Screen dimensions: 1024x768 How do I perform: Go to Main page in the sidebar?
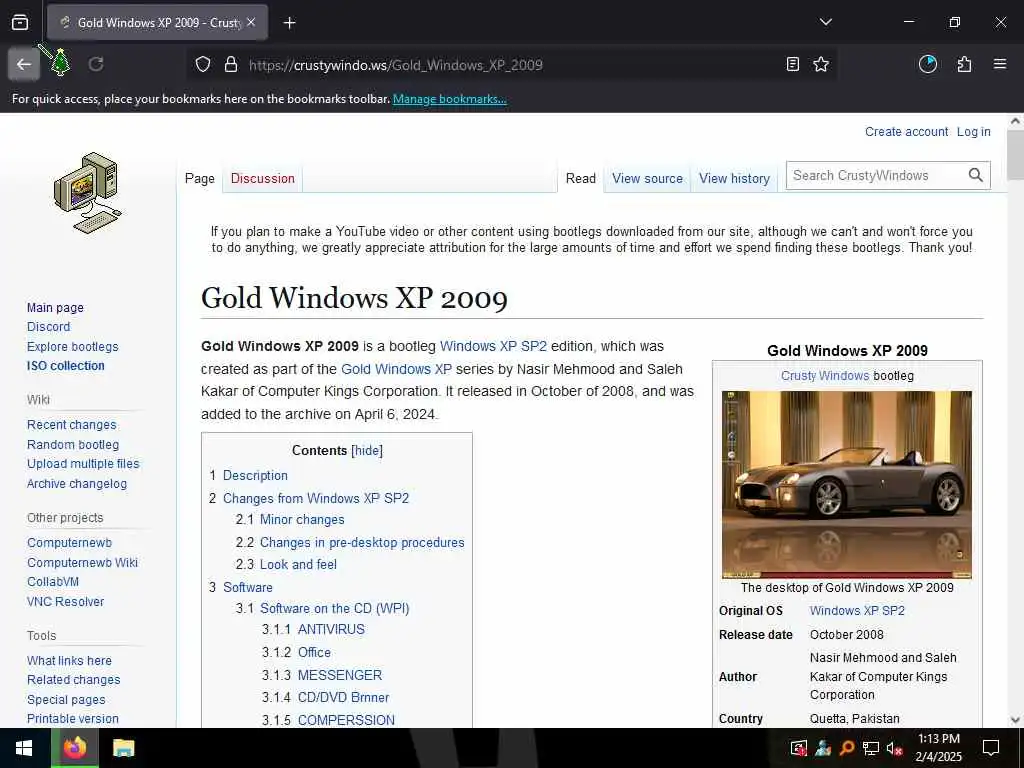55,308
